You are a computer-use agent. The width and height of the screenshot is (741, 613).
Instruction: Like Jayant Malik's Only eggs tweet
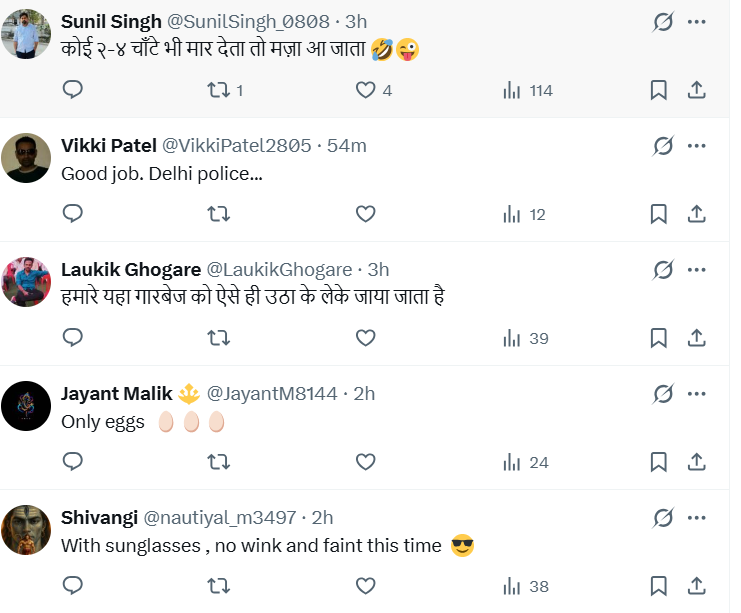tap(366, 462)
